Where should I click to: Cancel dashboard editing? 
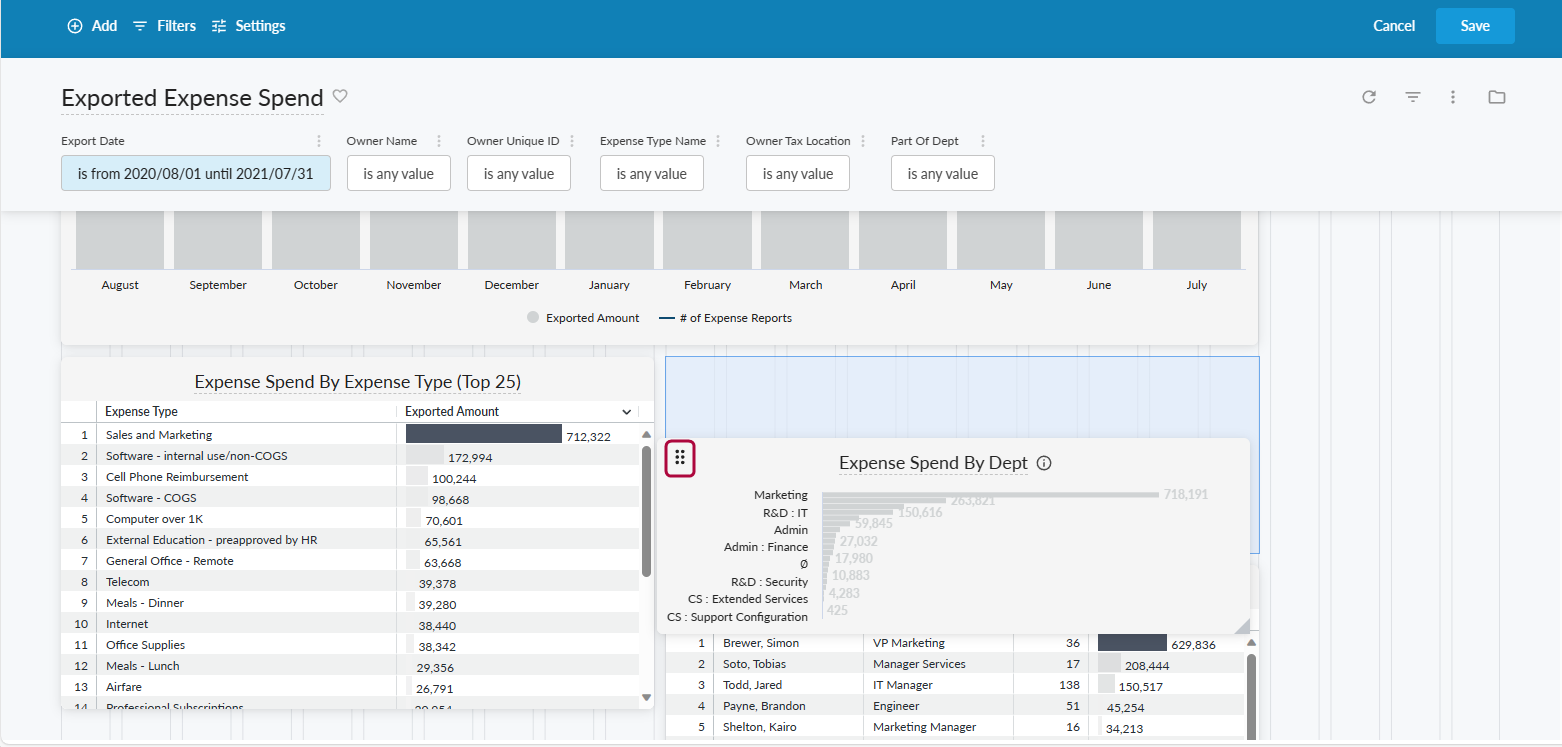pos(1393,25)
